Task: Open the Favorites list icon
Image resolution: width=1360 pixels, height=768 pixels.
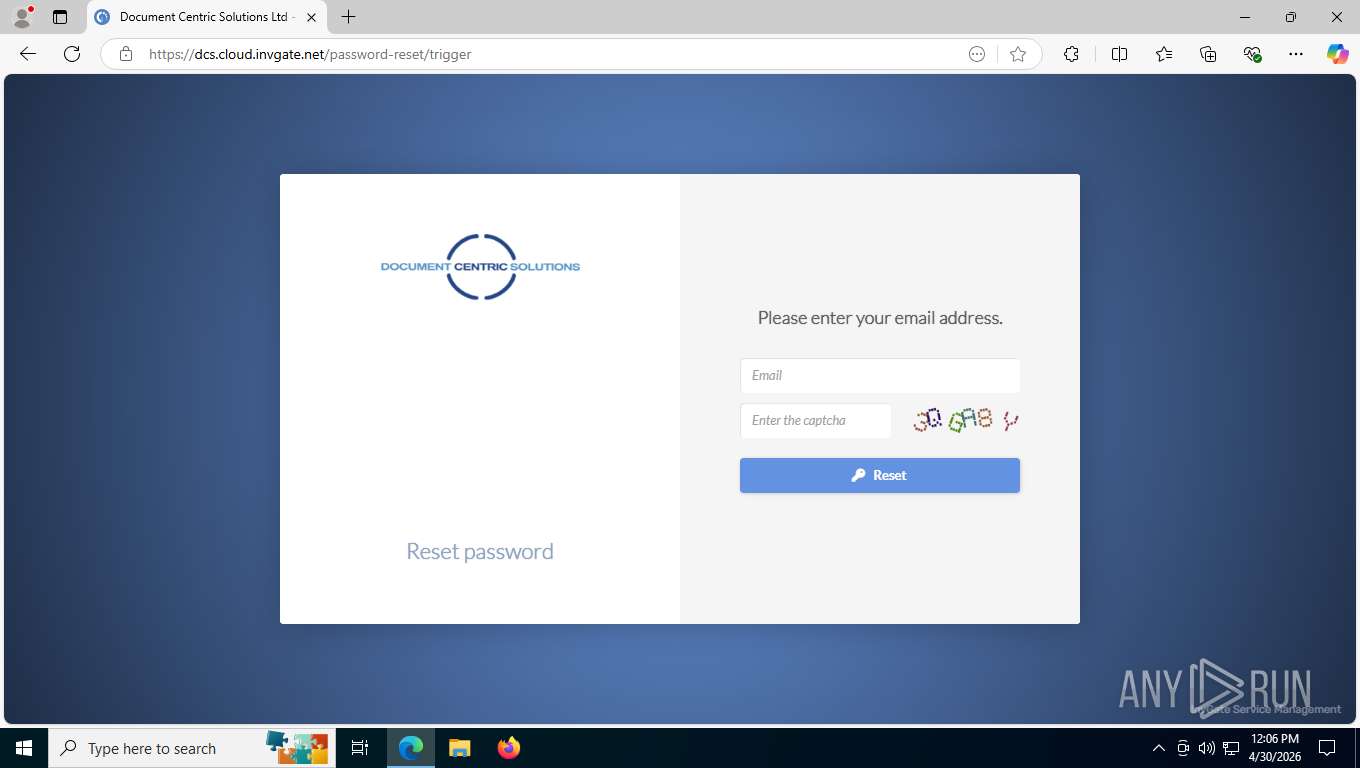Action: coord(1164,54)
